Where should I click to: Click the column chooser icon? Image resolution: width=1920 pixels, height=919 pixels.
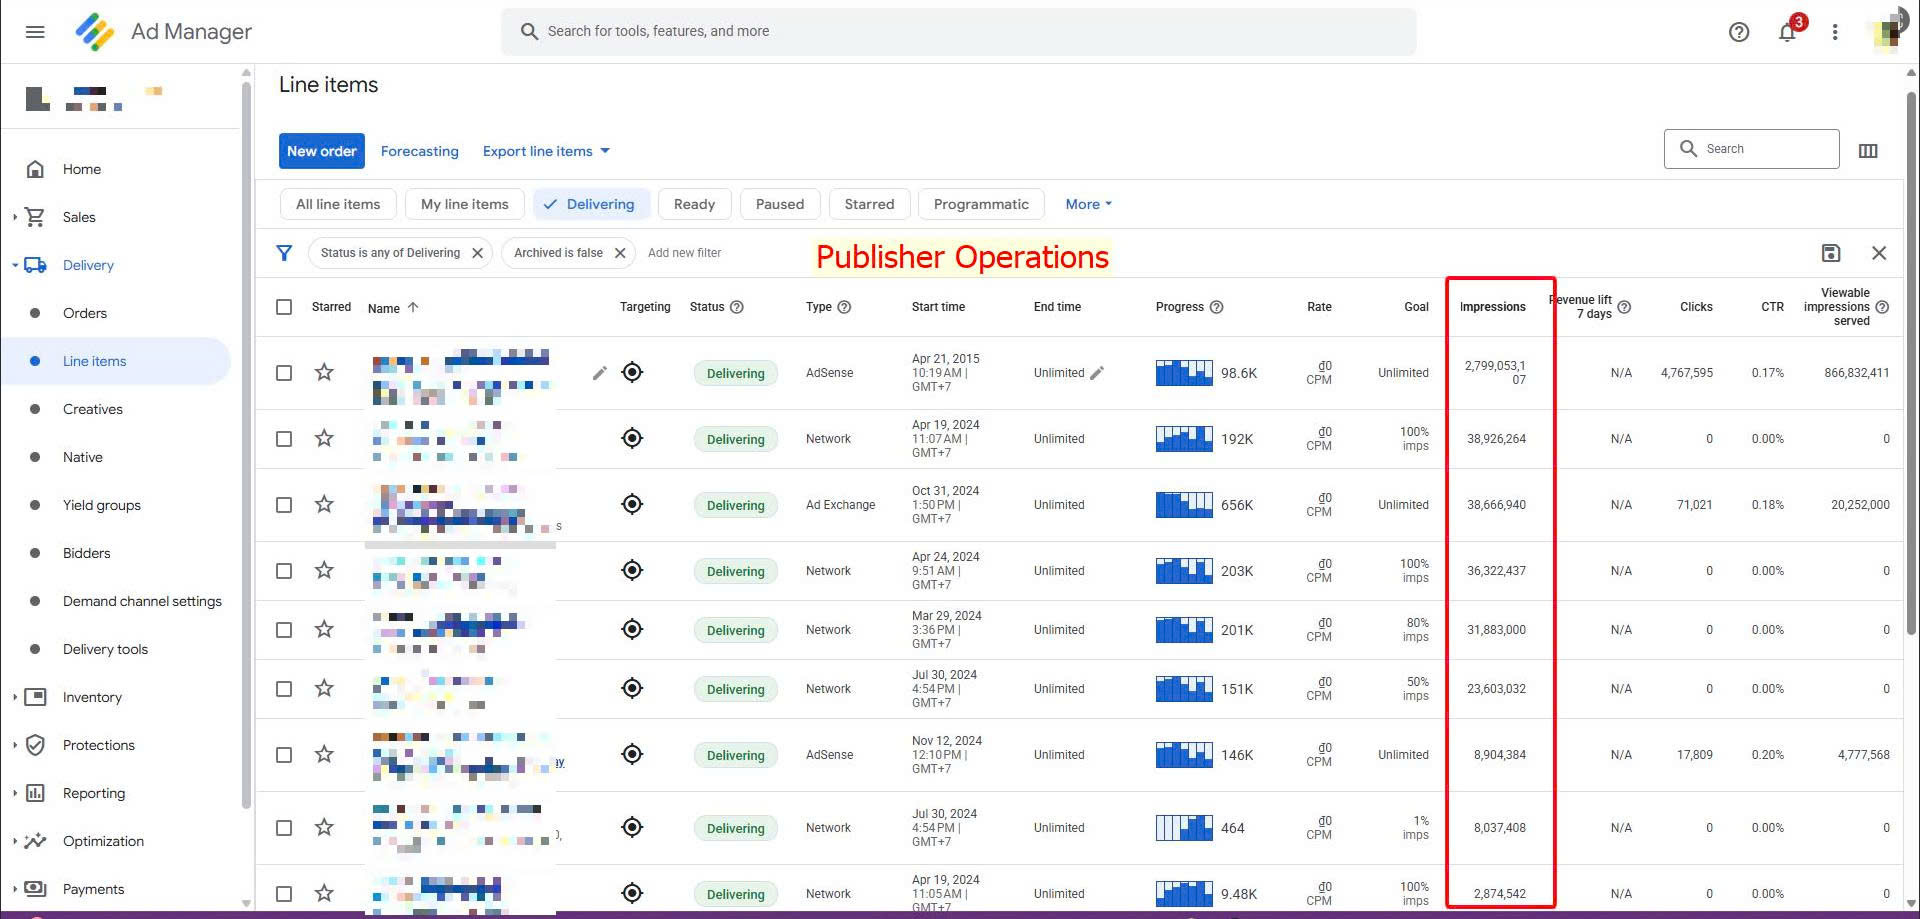tap(1868, 151)
